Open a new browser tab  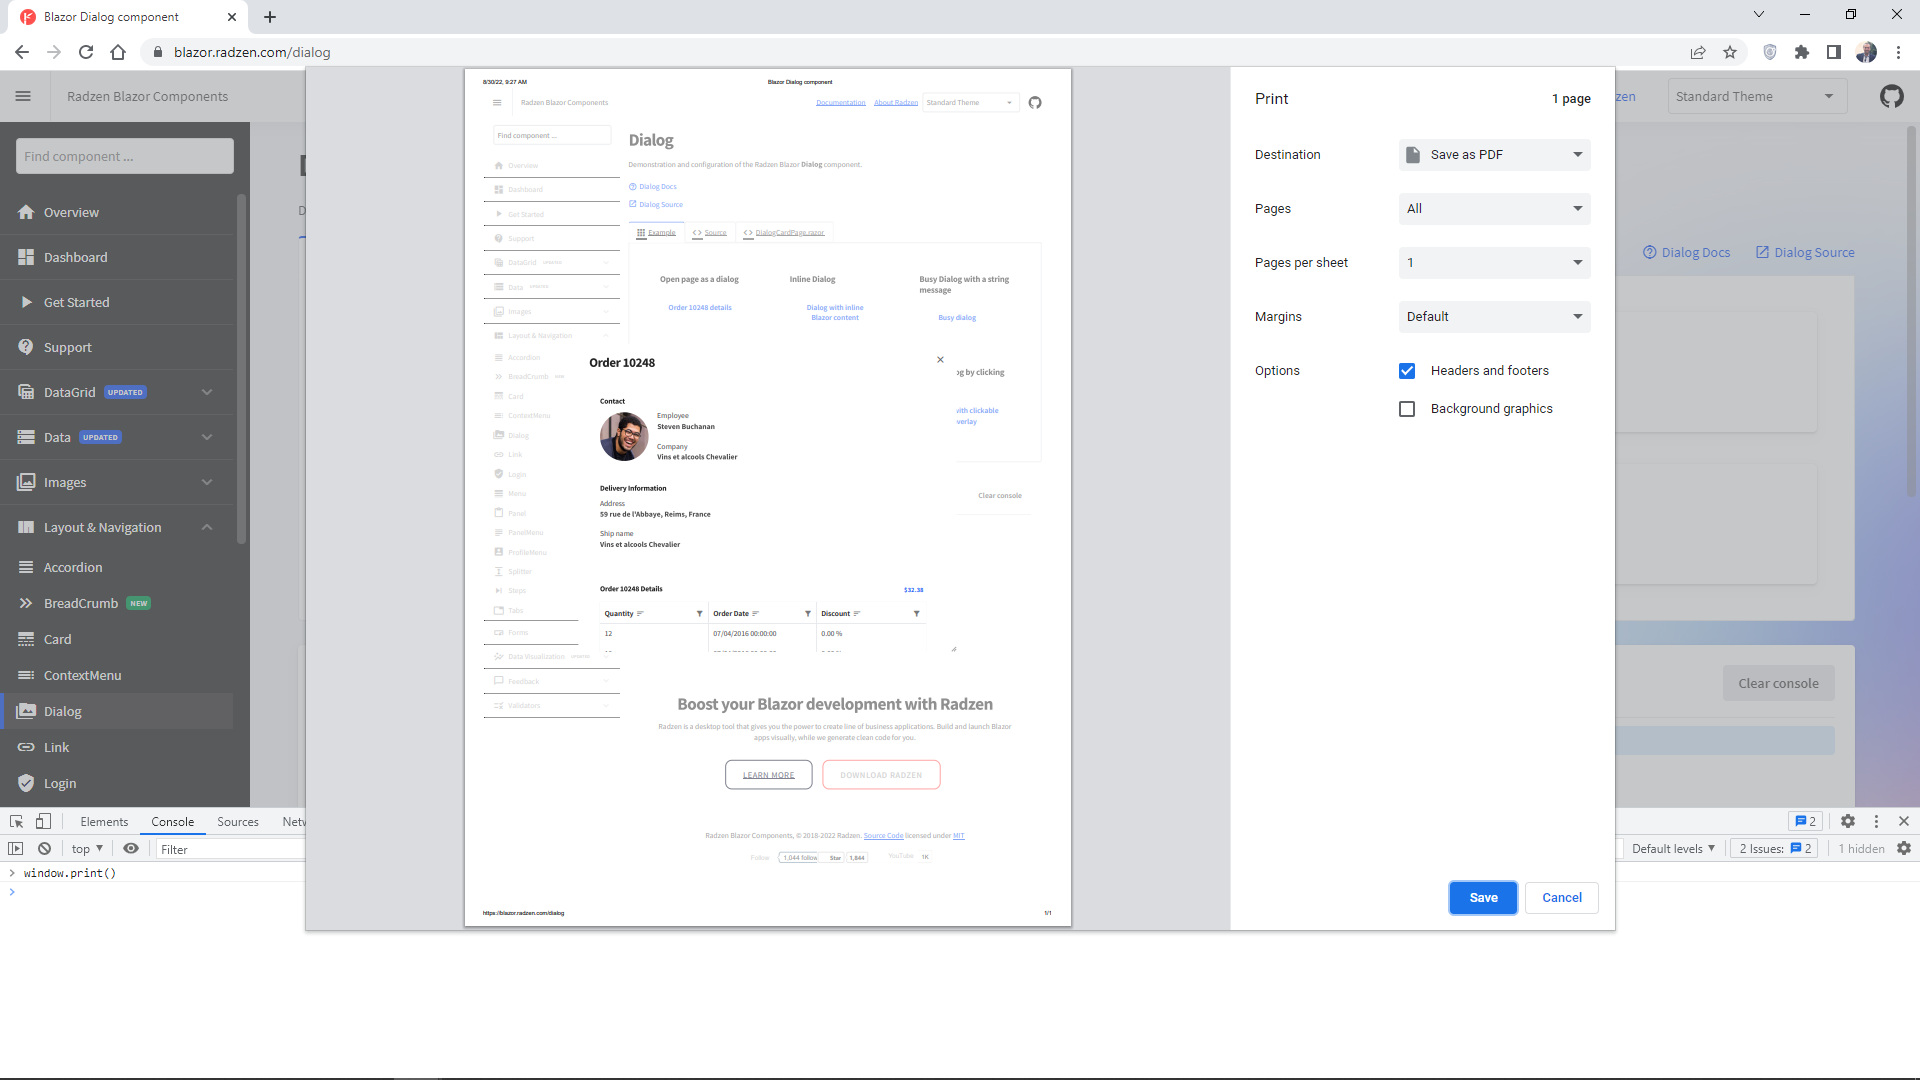pos(270,17)
